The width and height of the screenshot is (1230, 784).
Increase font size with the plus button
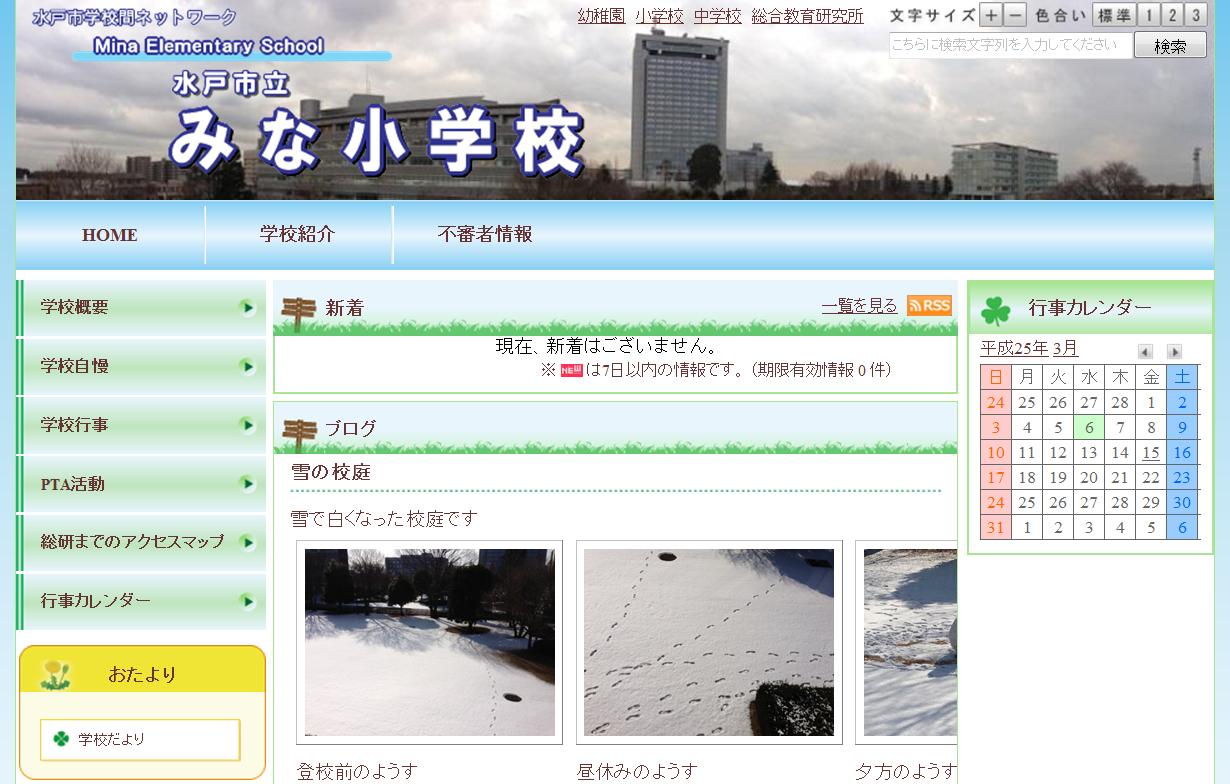coord(990,15)
